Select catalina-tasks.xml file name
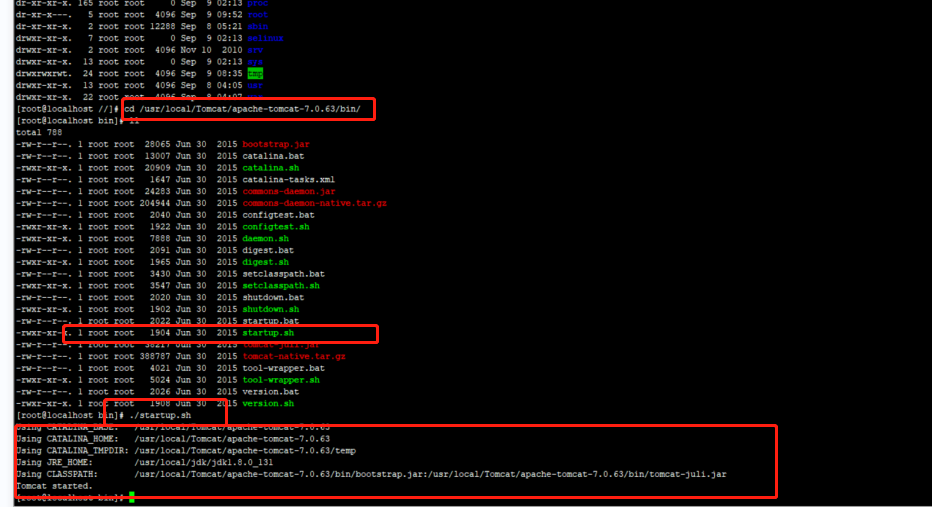The image size is (932, 507). 288,180
